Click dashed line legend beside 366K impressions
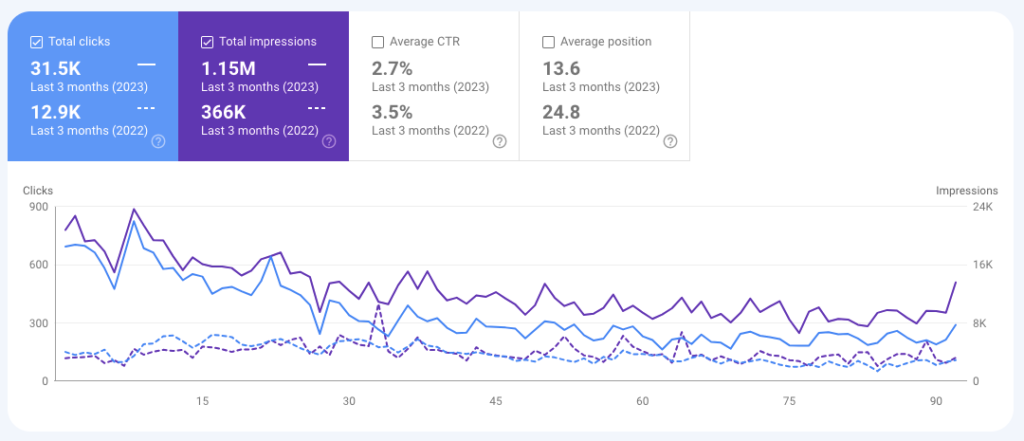Viewport: 1024px width, 441px height. click(x=318, y=107)
